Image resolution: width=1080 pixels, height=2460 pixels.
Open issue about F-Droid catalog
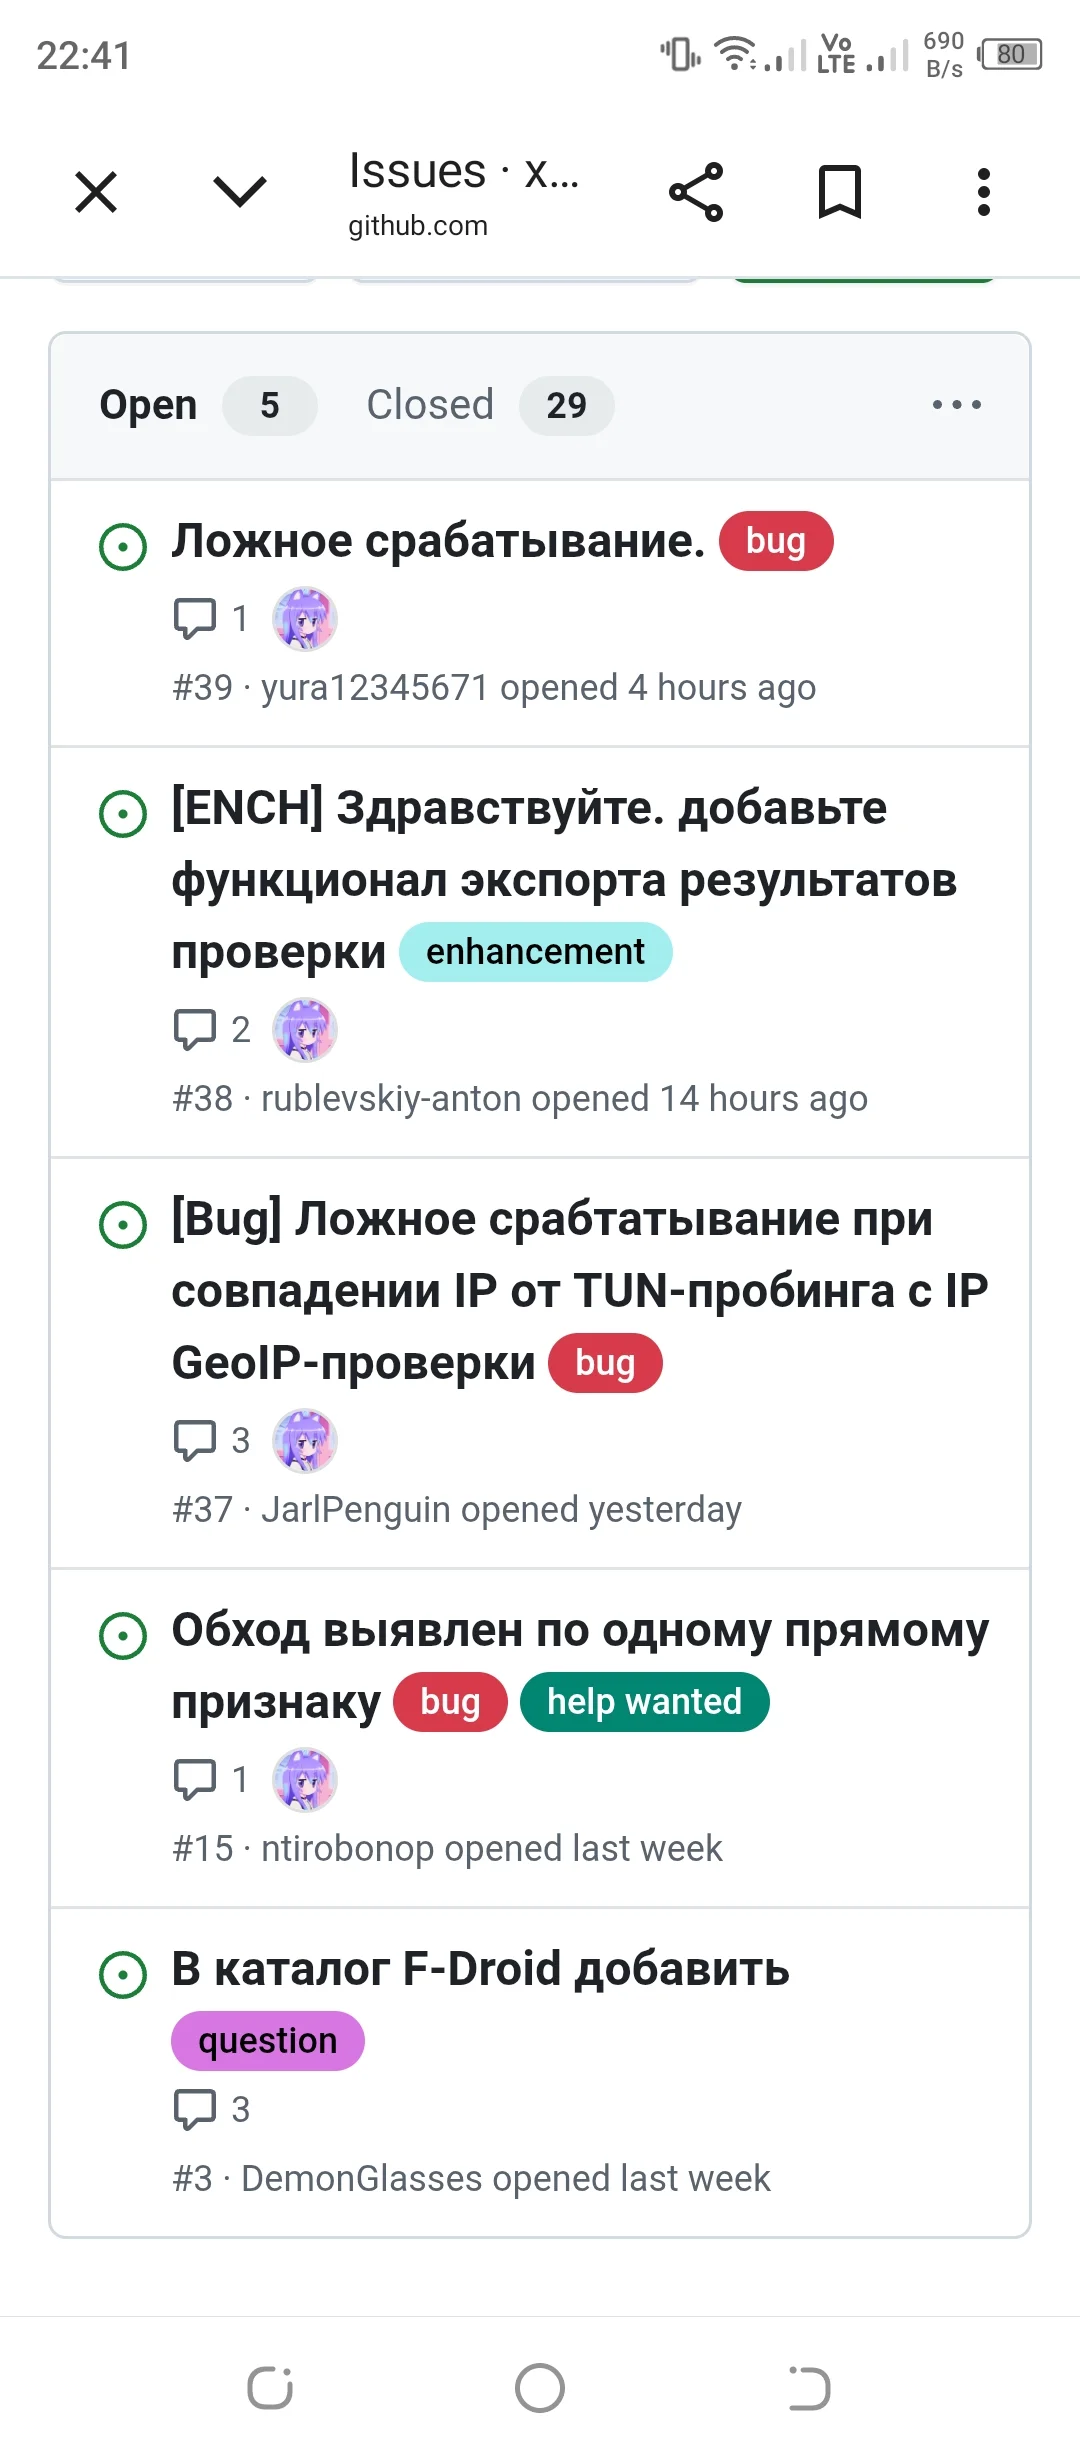pyautogui.click(x=480, y=1969)
